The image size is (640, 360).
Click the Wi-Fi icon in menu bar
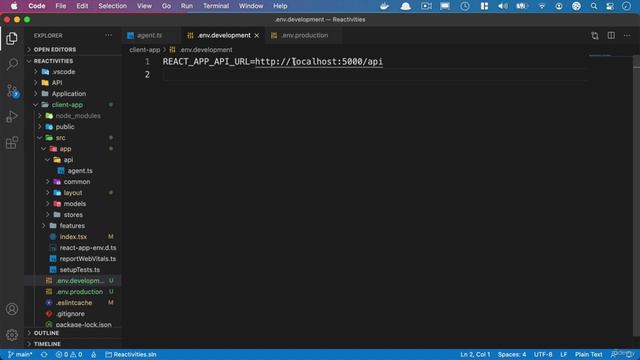(541, 6)
